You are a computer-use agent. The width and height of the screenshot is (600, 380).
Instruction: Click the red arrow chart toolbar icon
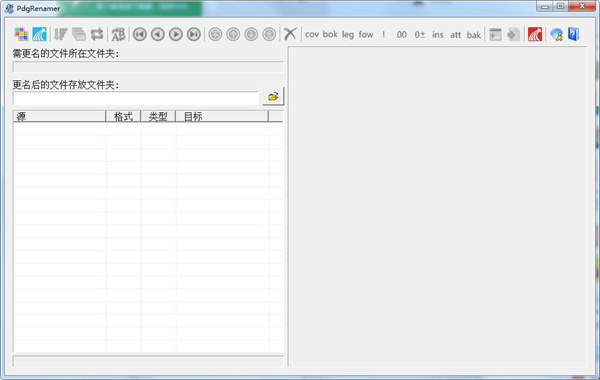point(535,34)
